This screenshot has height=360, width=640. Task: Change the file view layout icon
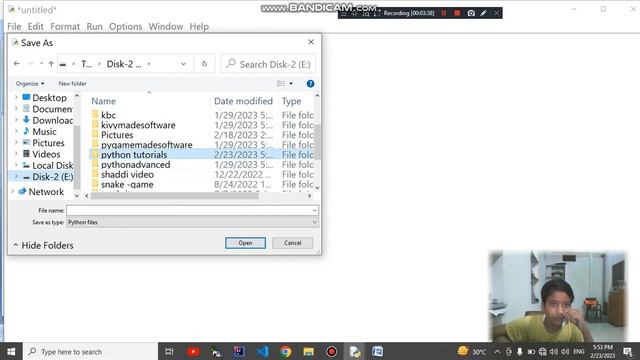[x=281, y=84]
